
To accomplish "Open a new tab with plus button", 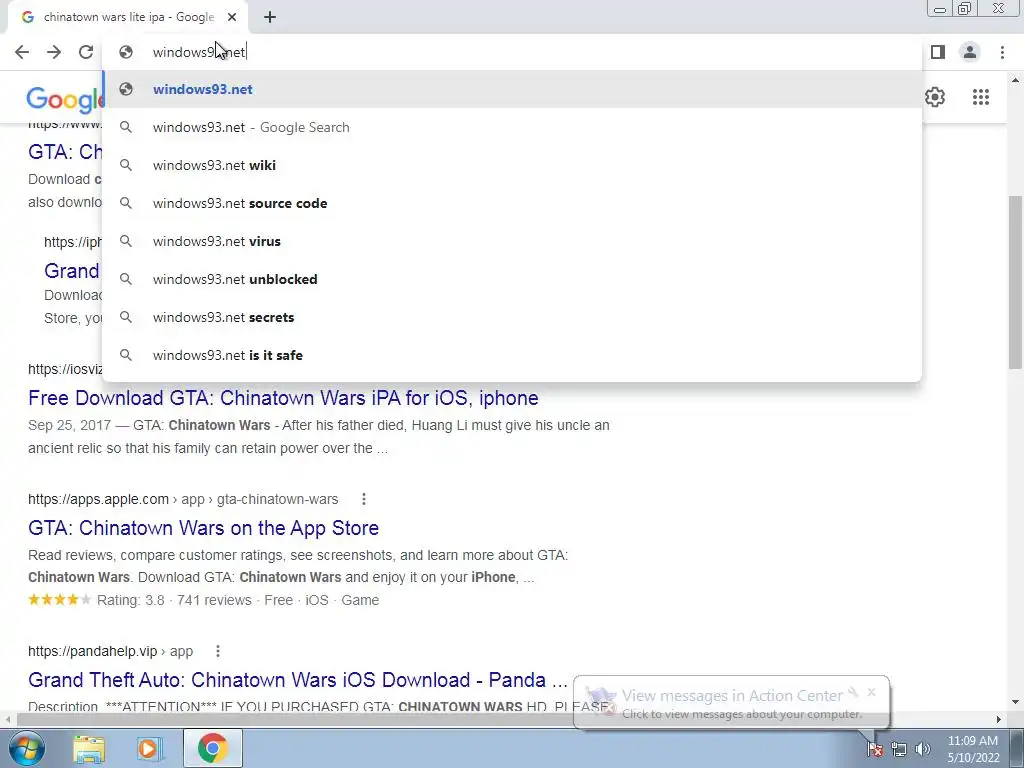I will [x=270, y=17].
